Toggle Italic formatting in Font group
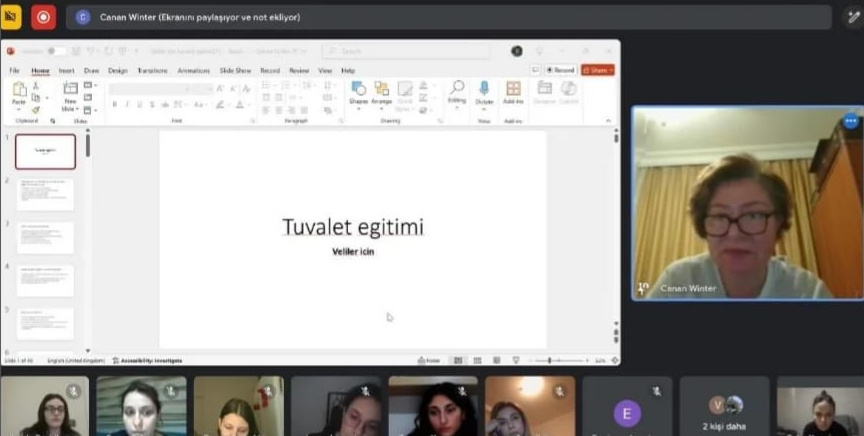This screenshot has height=436, width=864. point(127,105)
